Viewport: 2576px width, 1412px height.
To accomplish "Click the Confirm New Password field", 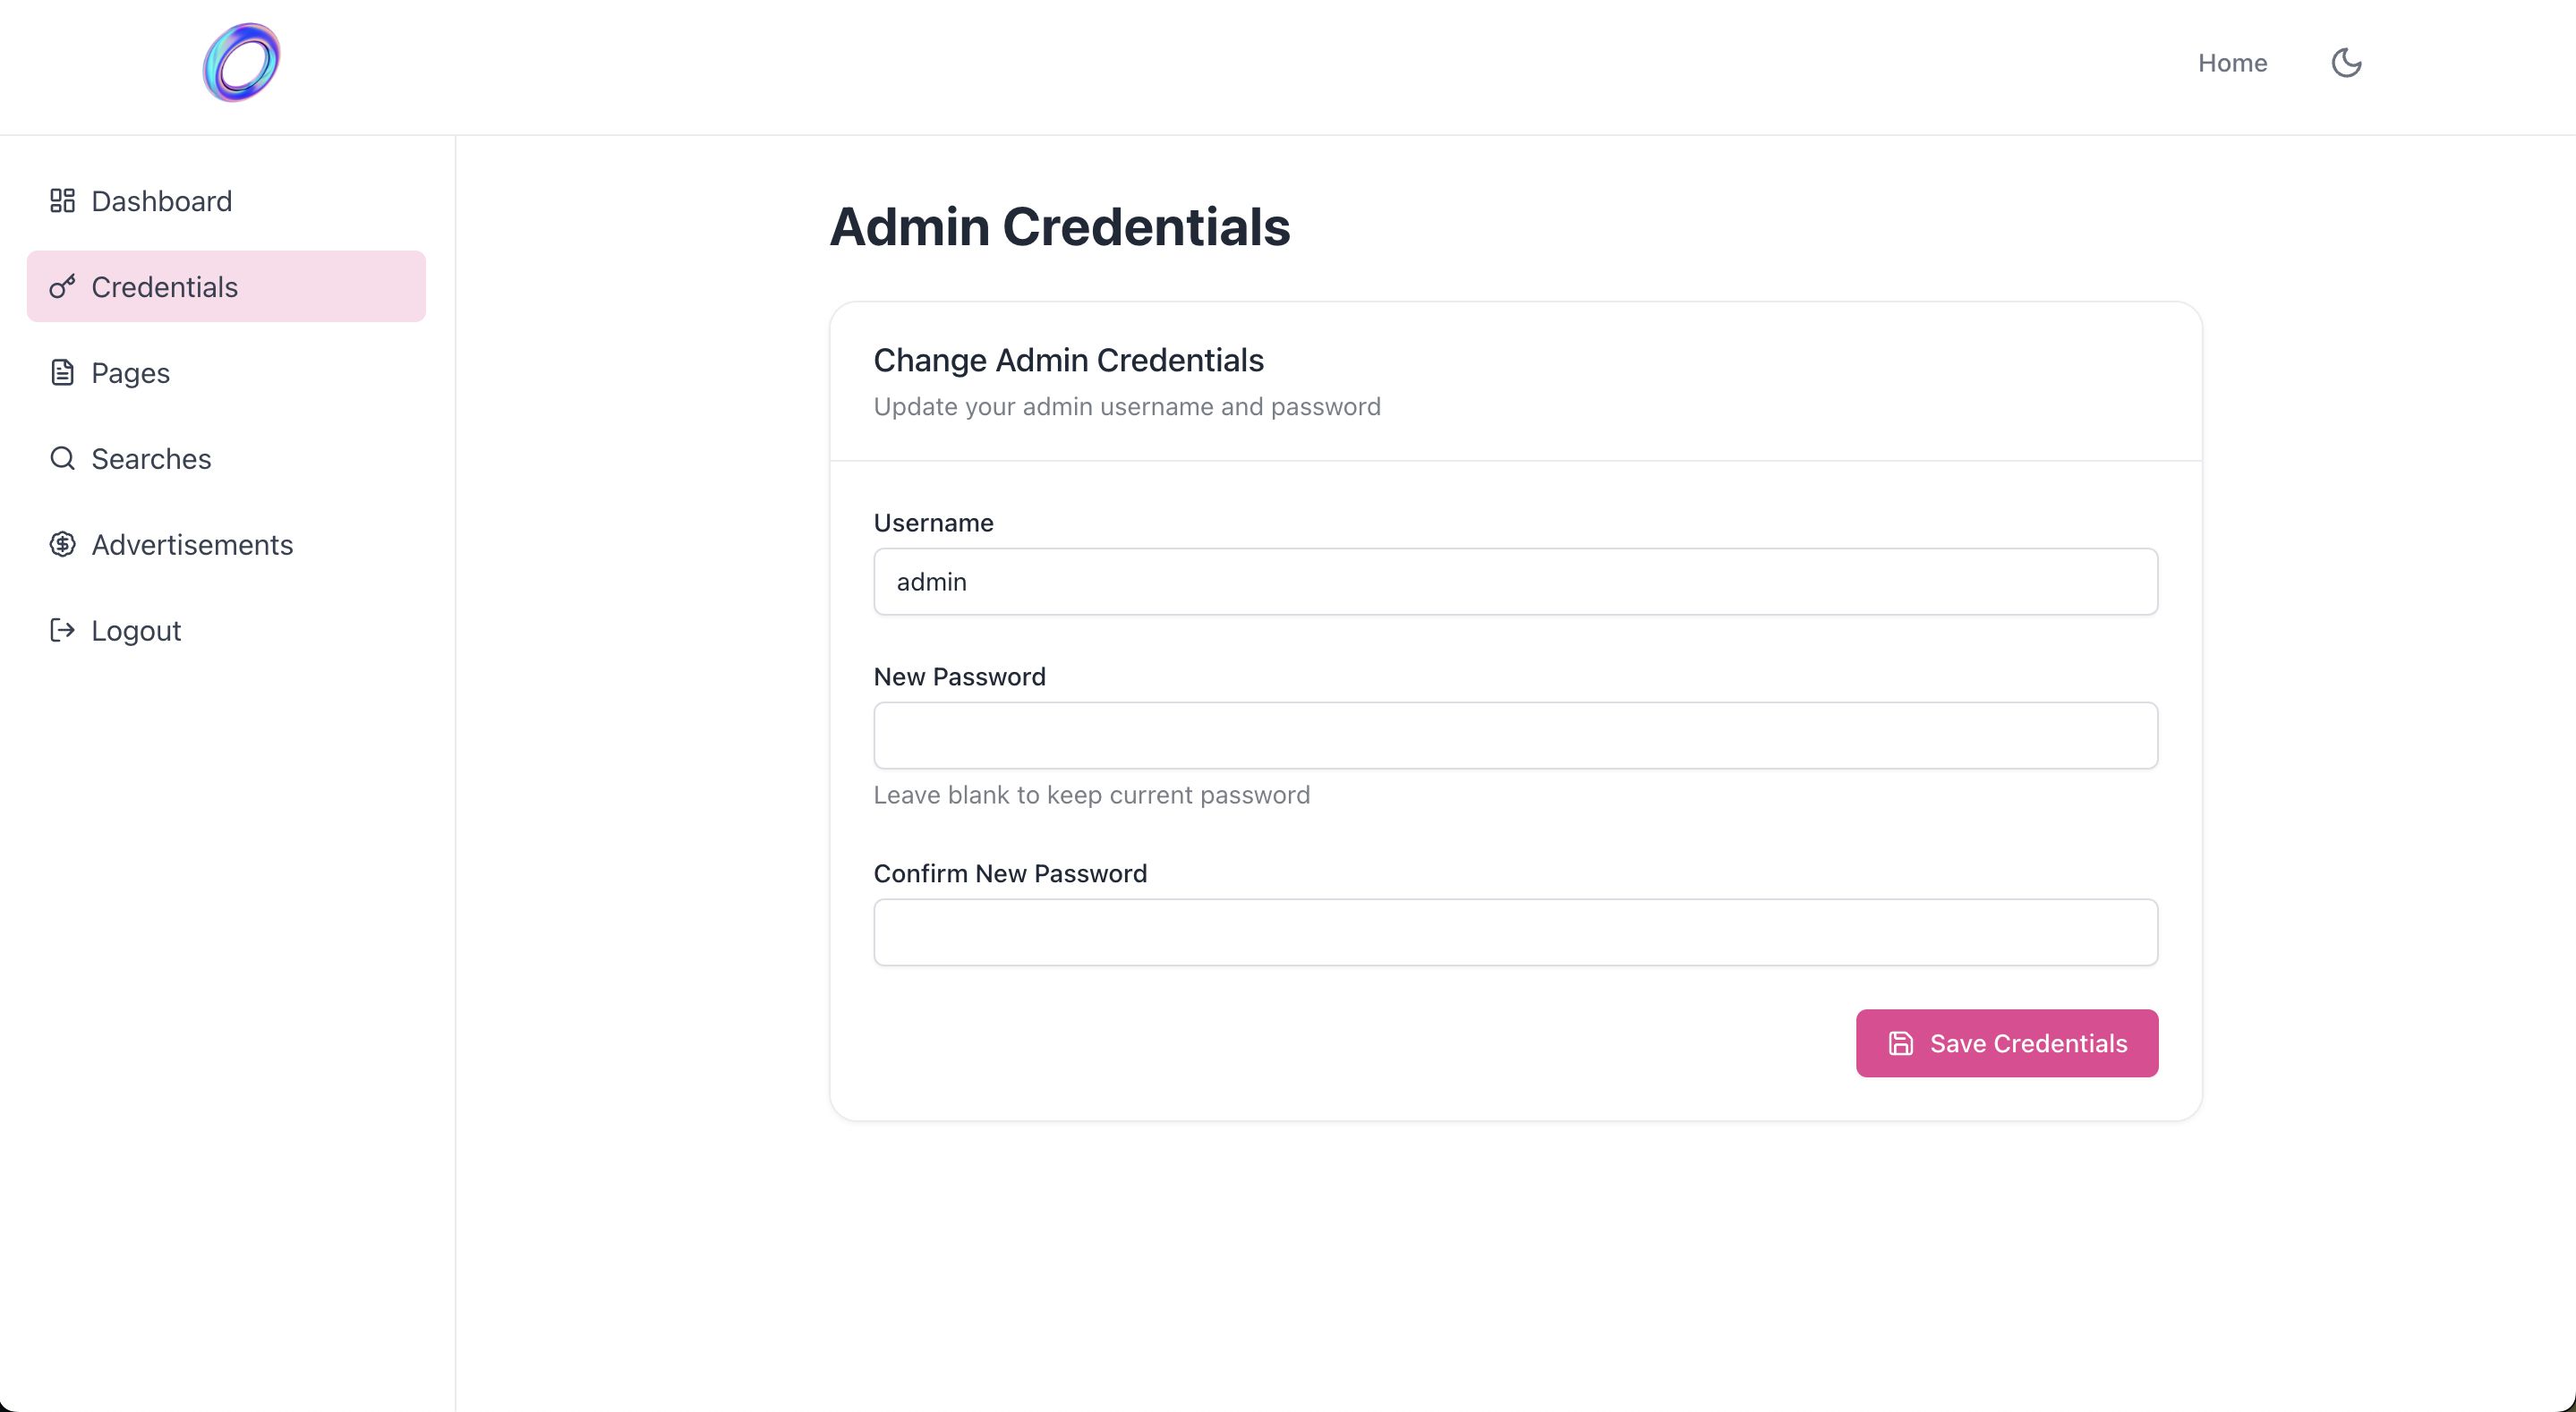I will tap(1515, 932).
